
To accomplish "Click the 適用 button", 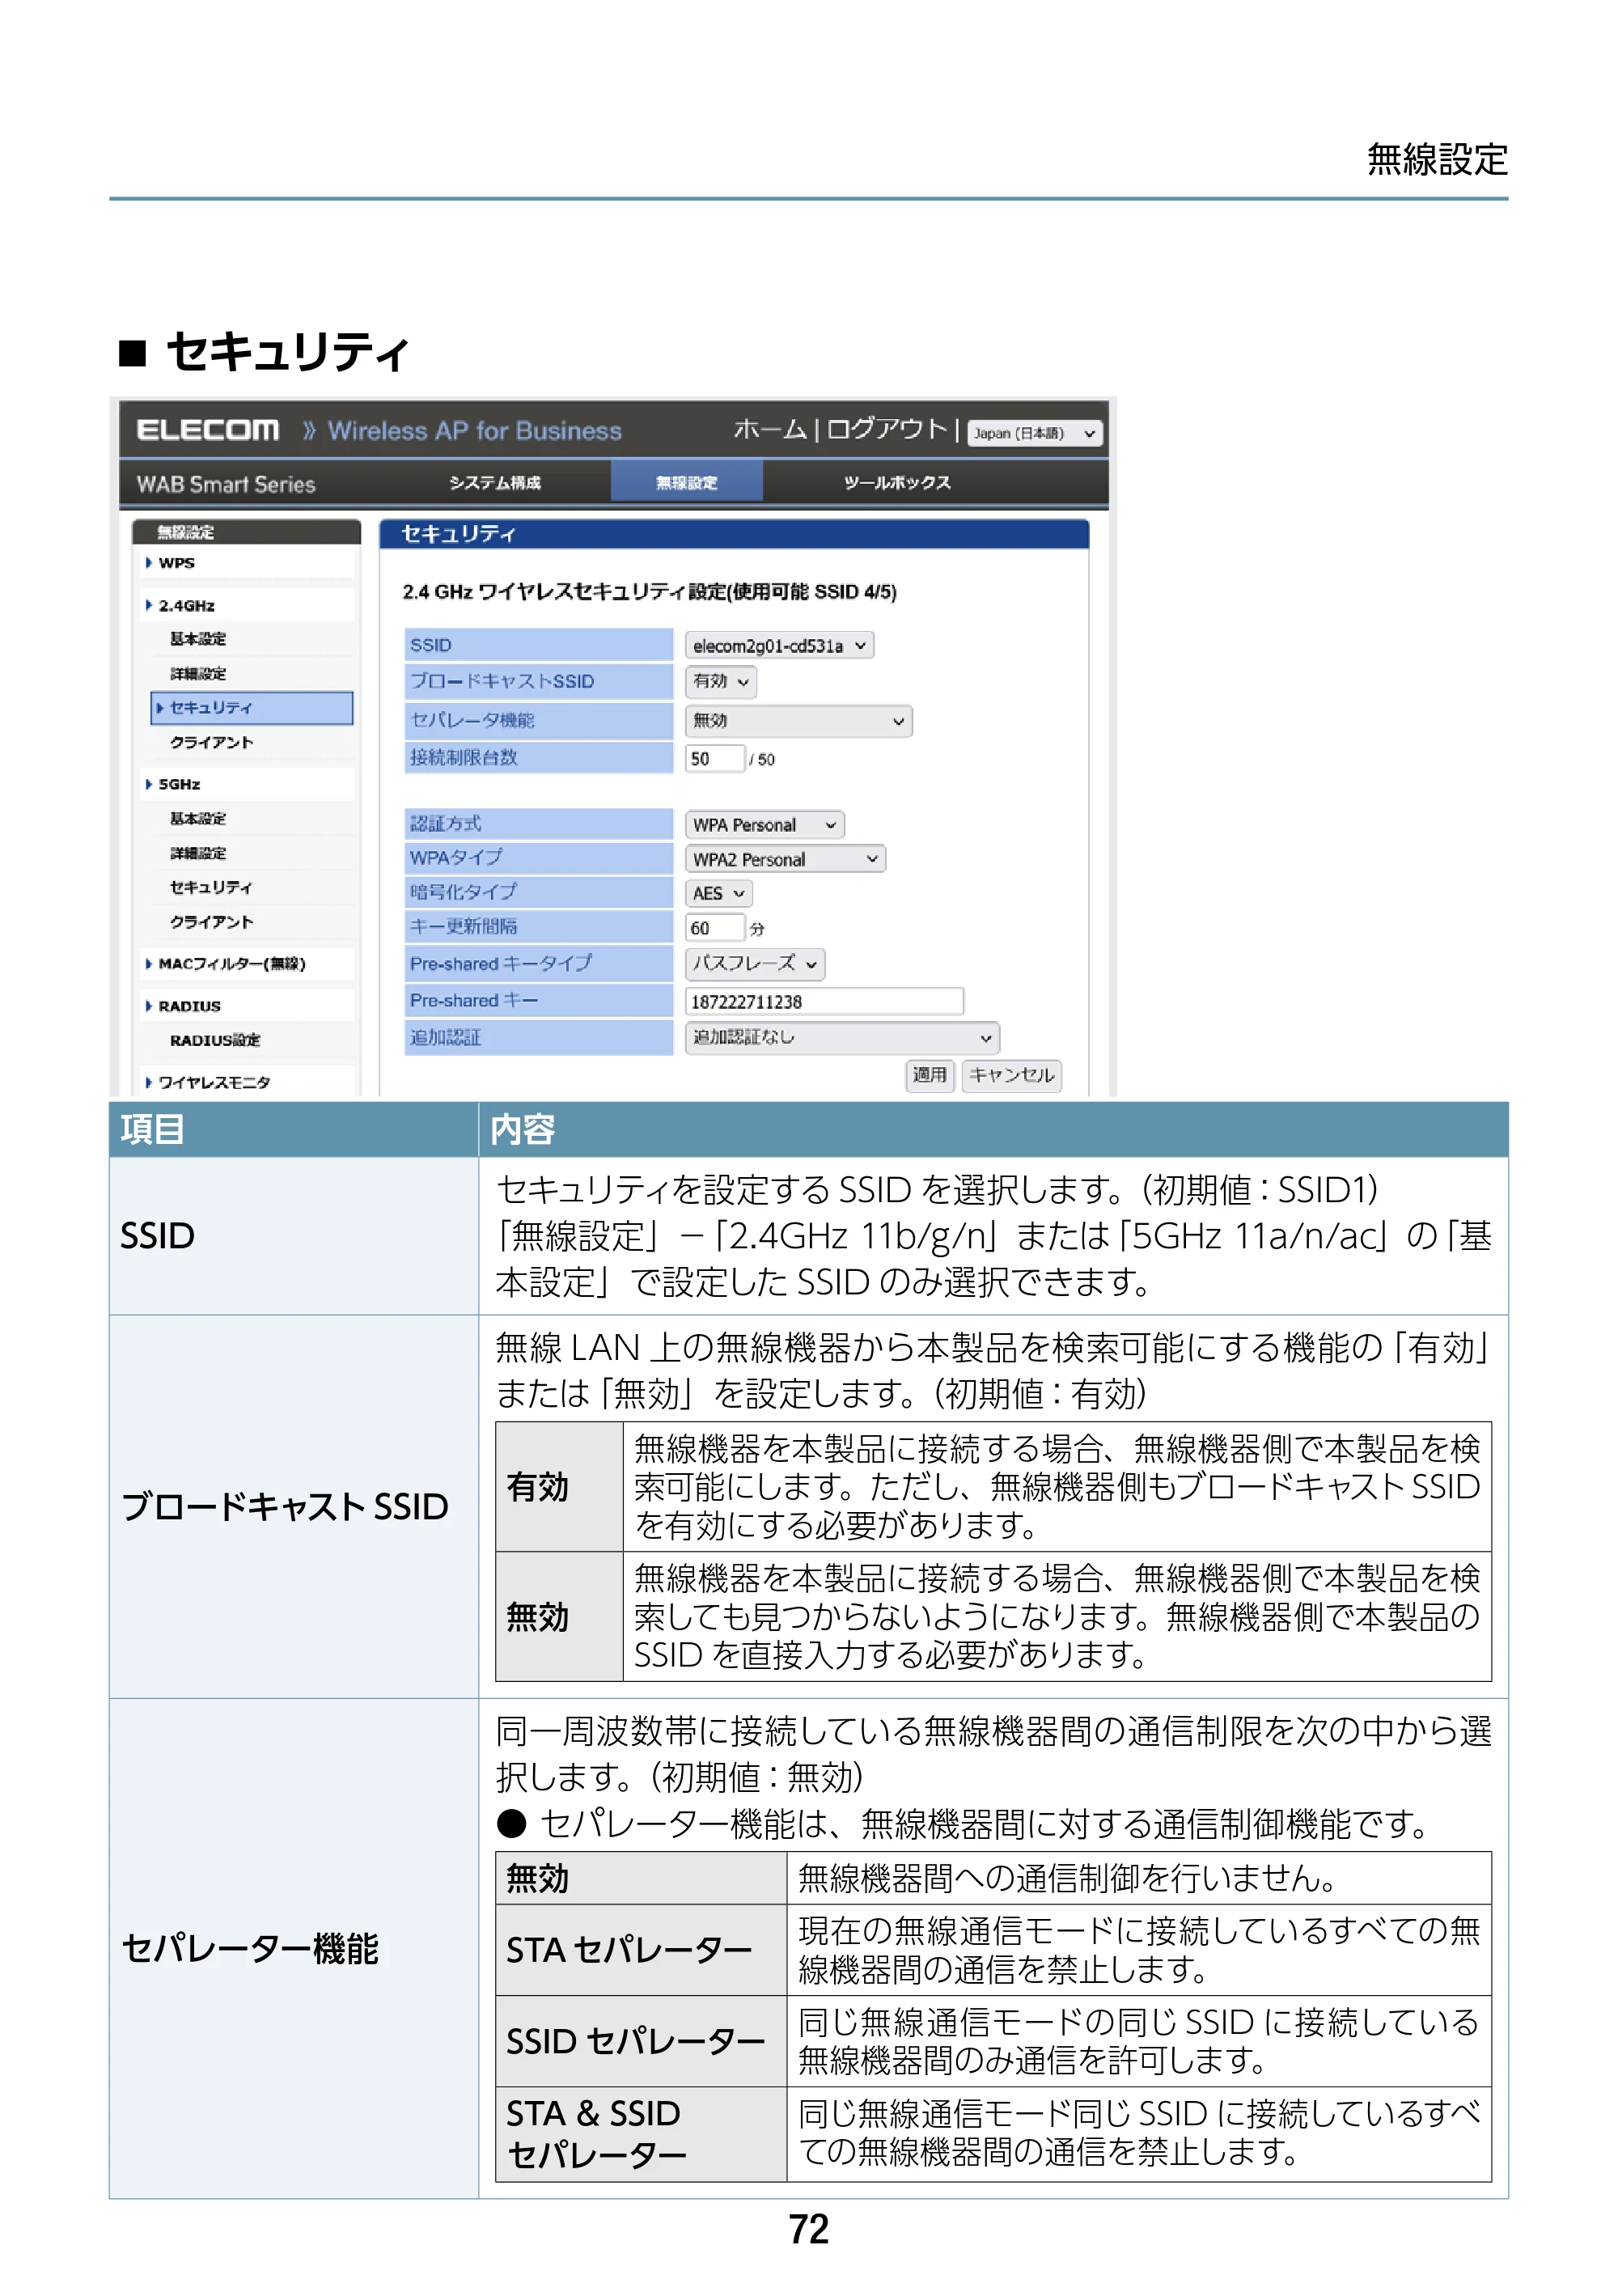I will [x=929, y=1076].
